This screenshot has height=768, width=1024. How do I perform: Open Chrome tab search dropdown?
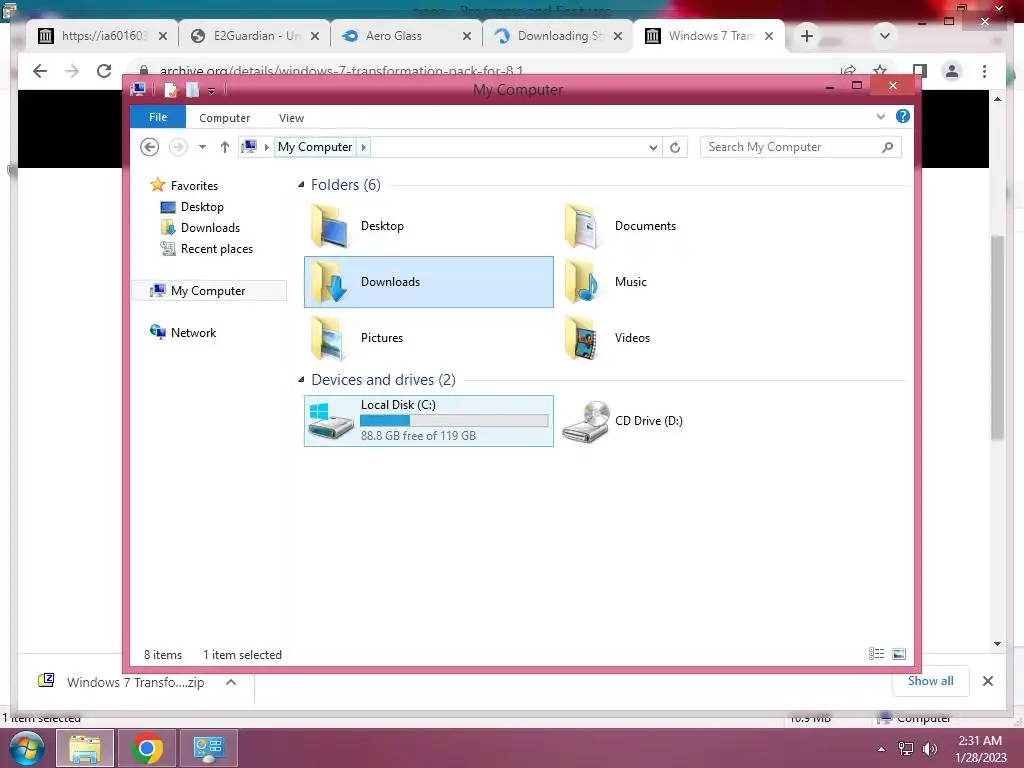click(x=885, y=36)
